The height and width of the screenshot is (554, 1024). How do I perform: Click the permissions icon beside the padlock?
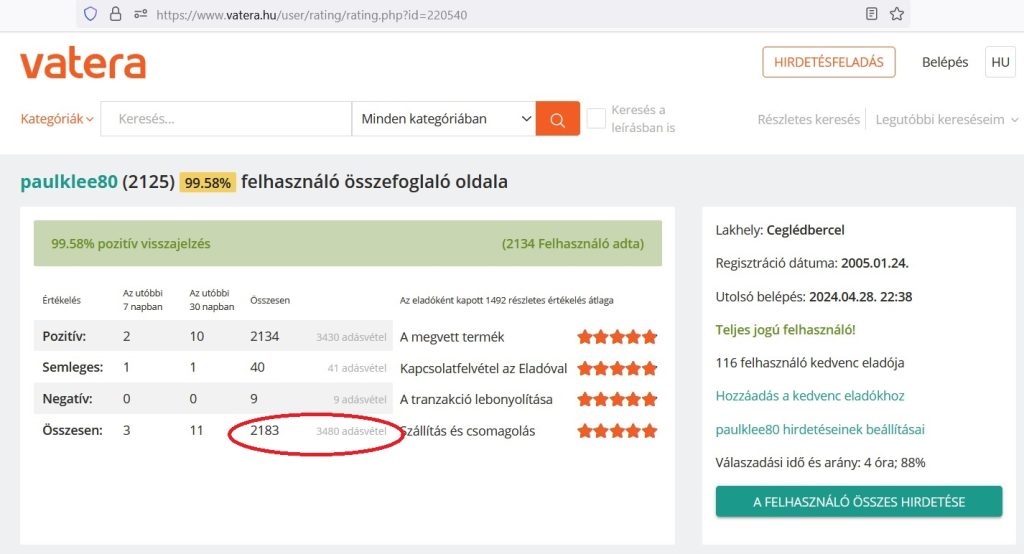point(139,14)
